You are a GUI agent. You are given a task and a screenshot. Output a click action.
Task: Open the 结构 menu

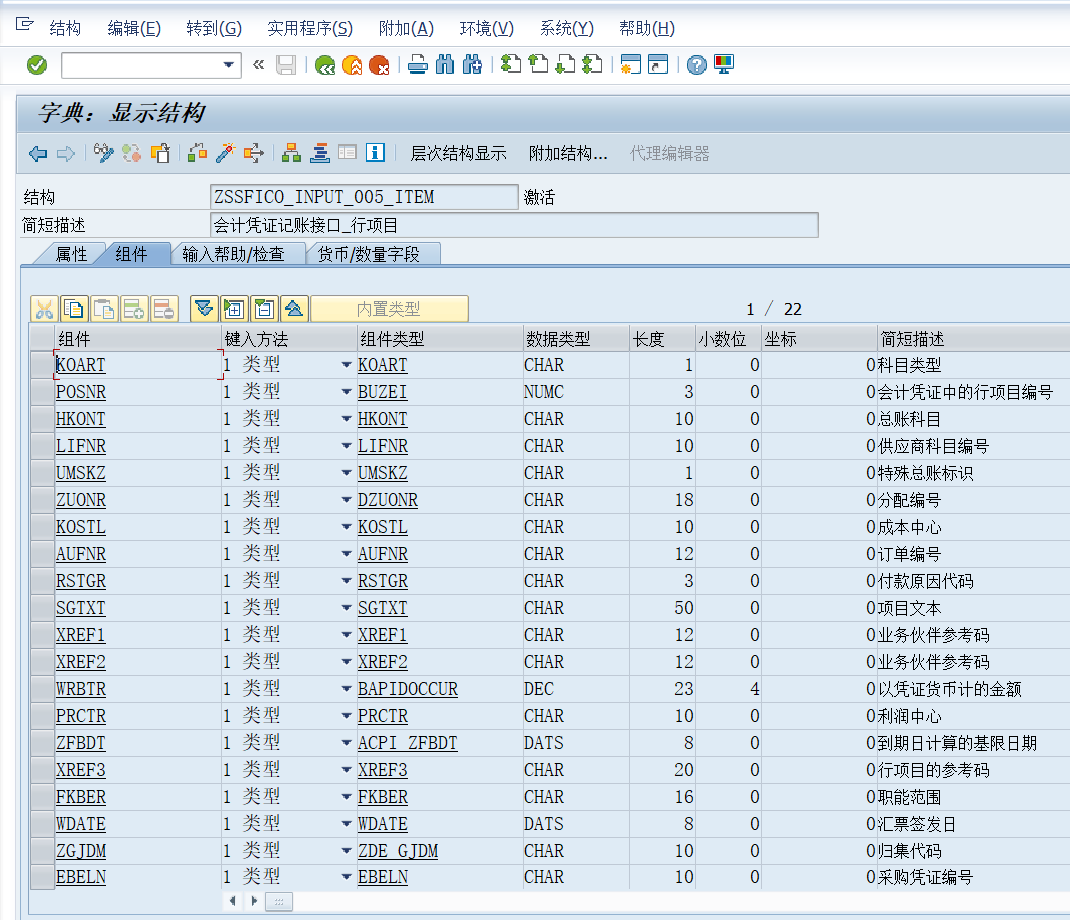click(65, 28)
